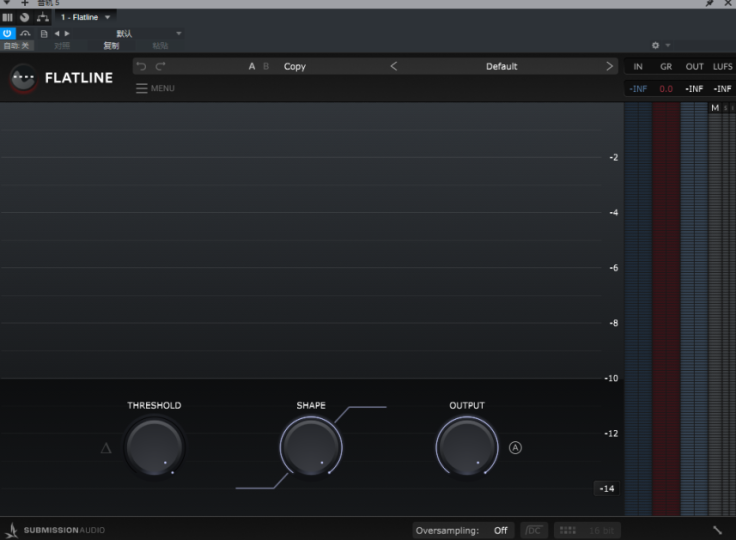Click the Submission Audio logo
The height and width of the screenshot is (540, 736).
tap(56, 530)
